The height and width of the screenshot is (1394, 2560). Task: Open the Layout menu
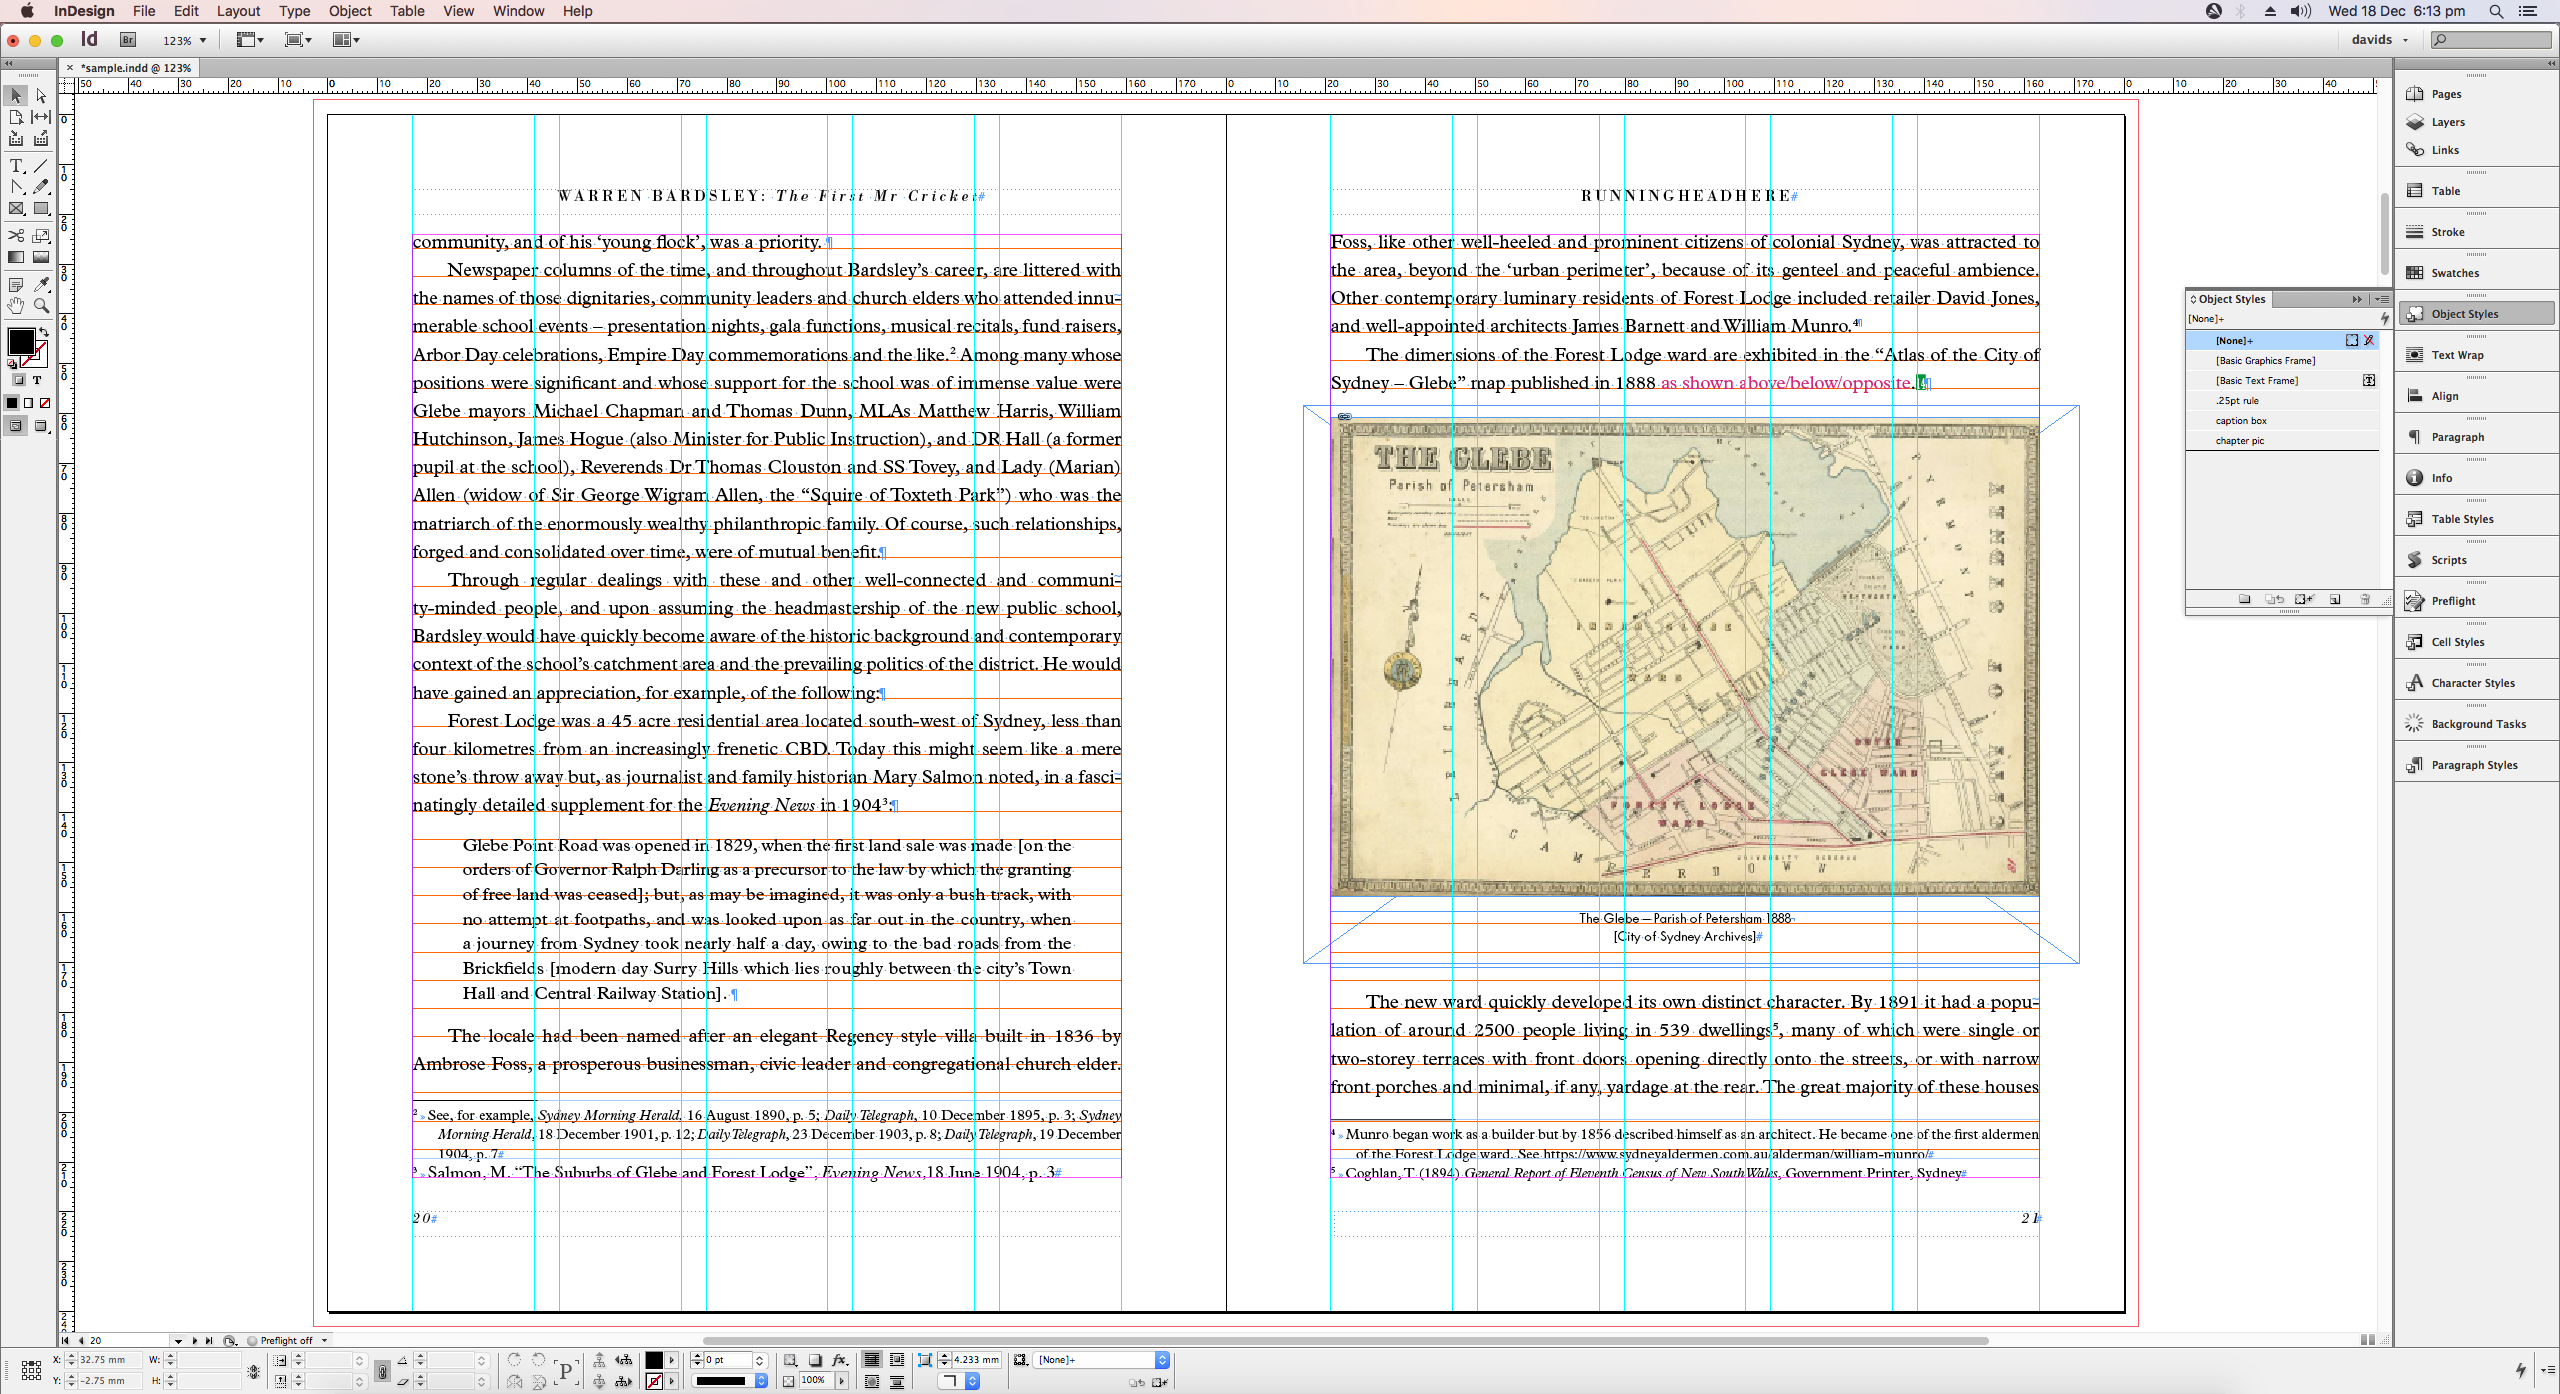pyautogui.click(x=238, y=11)
